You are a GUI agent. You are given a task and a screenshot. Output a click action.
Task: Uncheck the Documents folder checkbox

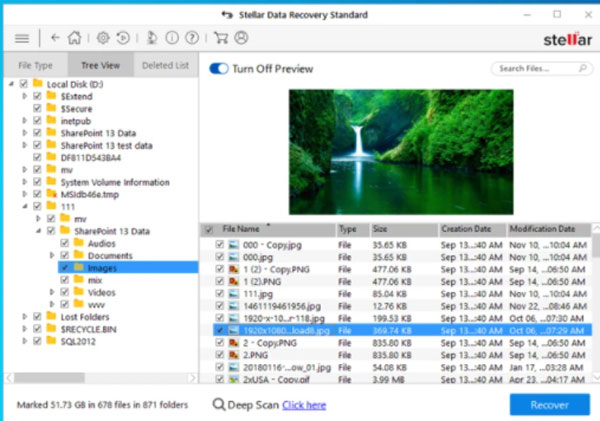click(x=65, y=255)
